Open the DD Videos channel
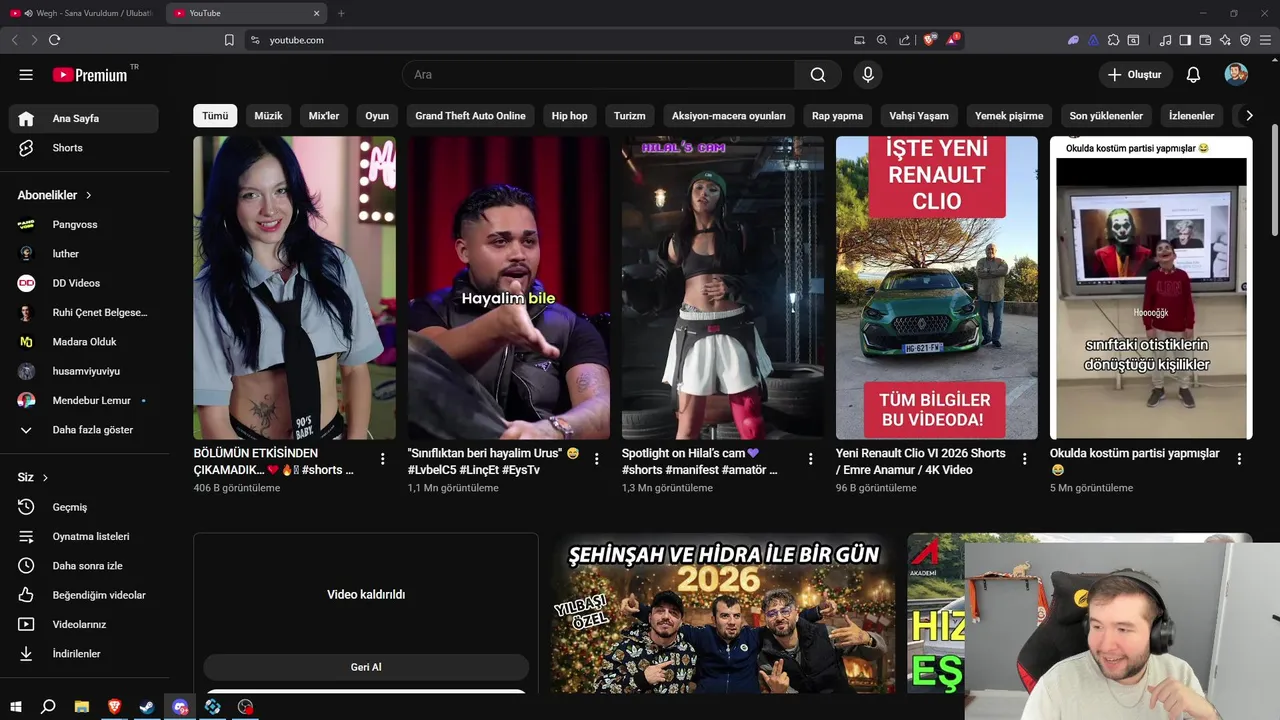 coord(84,283)
